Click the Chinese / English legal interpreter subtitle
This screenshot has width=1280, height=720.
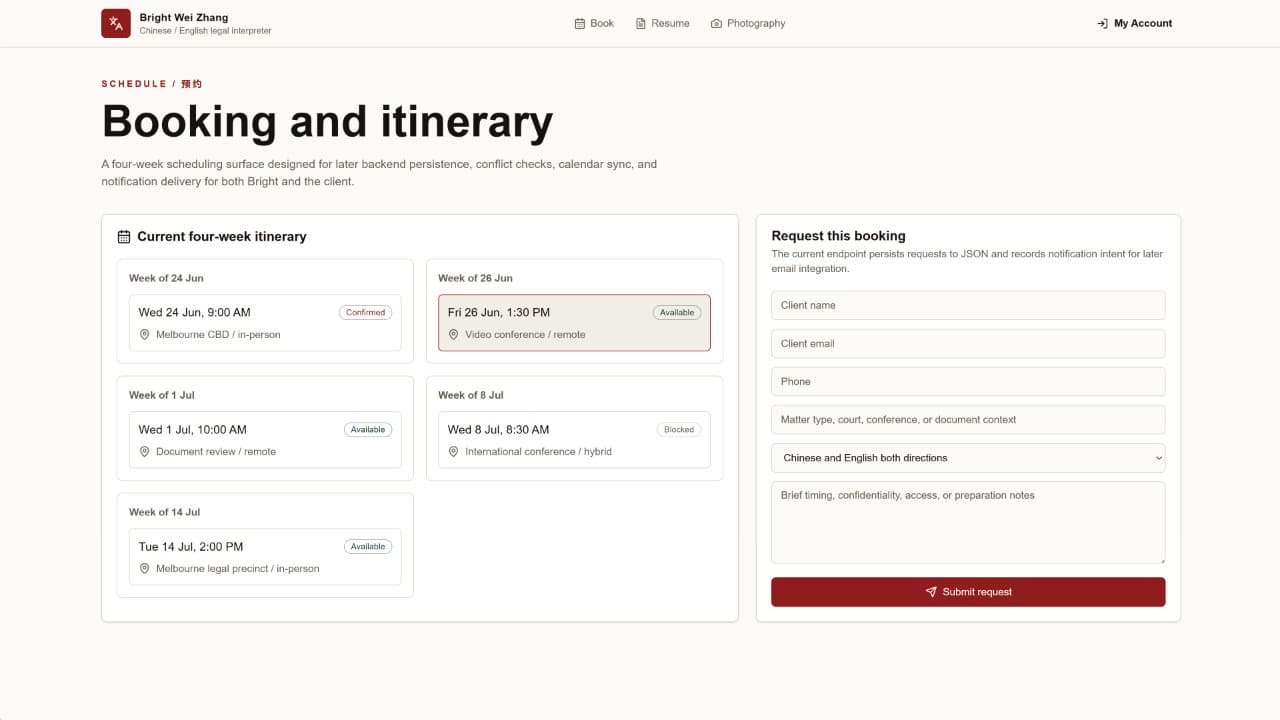coord(206,31)
